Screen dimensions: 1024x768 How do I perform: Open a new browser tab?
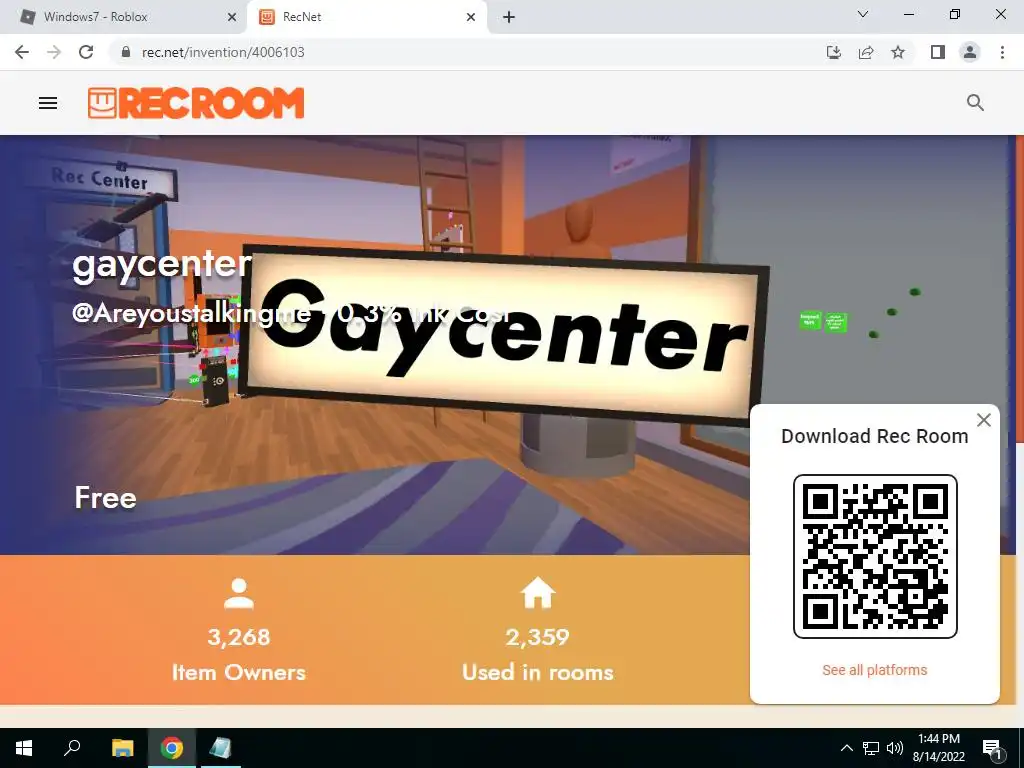coord(509,18)
